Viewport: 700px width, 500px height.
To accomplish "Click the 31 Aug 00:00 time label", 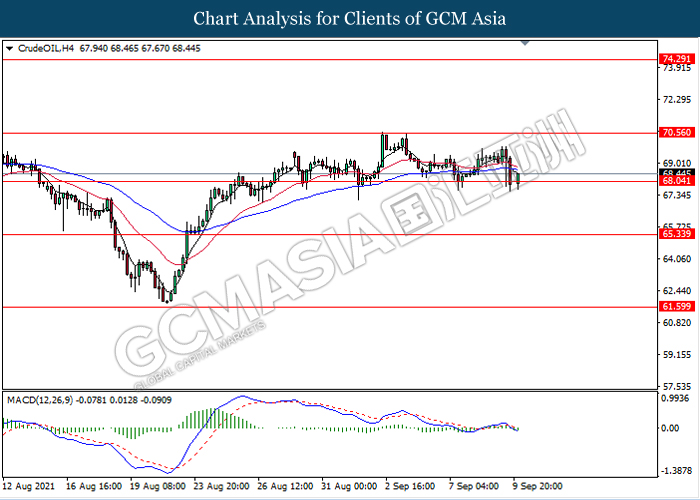I will [351, 486].
